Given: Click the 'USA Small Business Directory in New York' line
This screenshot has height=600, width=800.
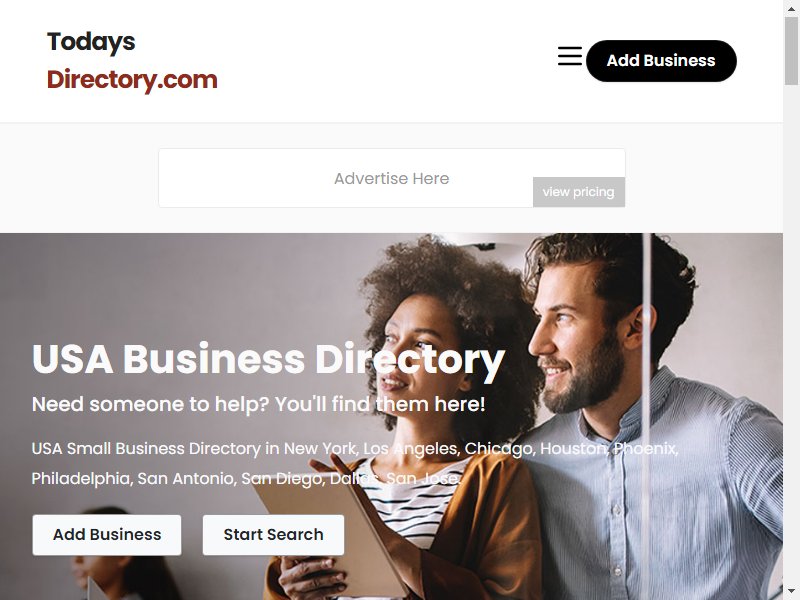Looking at the screenshot, I should 355,448.
